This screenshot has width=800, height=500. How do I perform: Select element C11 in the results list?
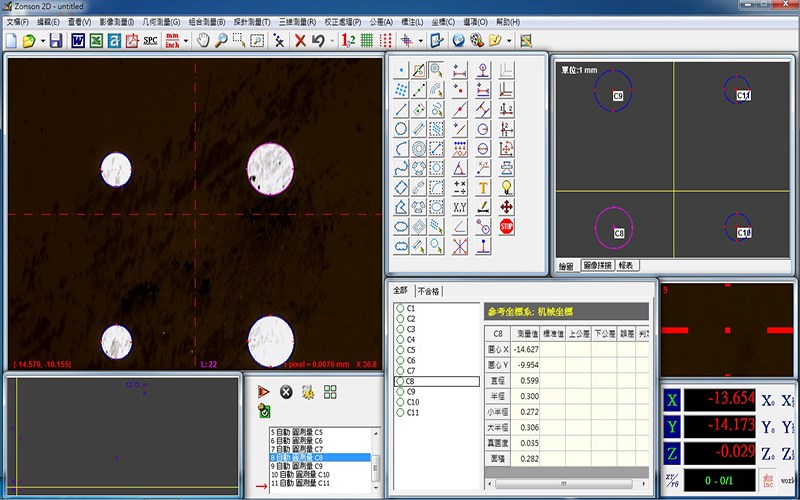click(413, 412)
